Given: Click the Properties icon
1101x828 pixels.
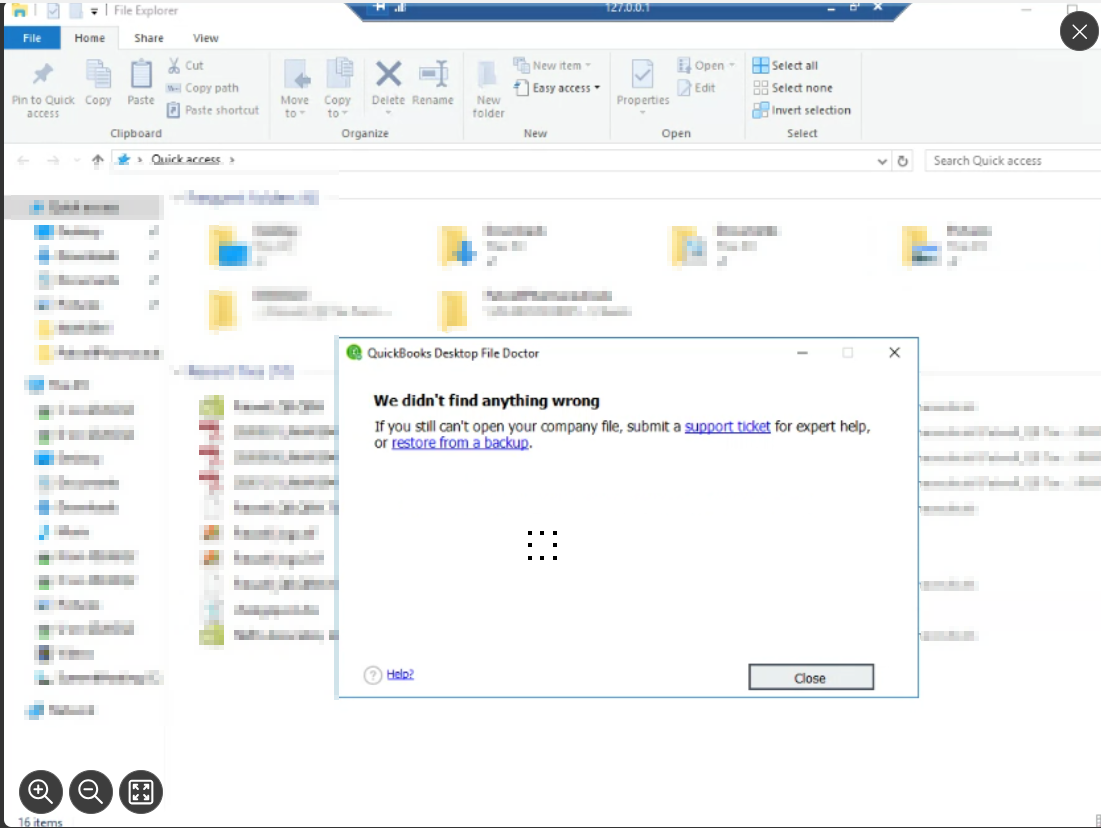Looking at the screenshot, I should [x=642, y=74].
